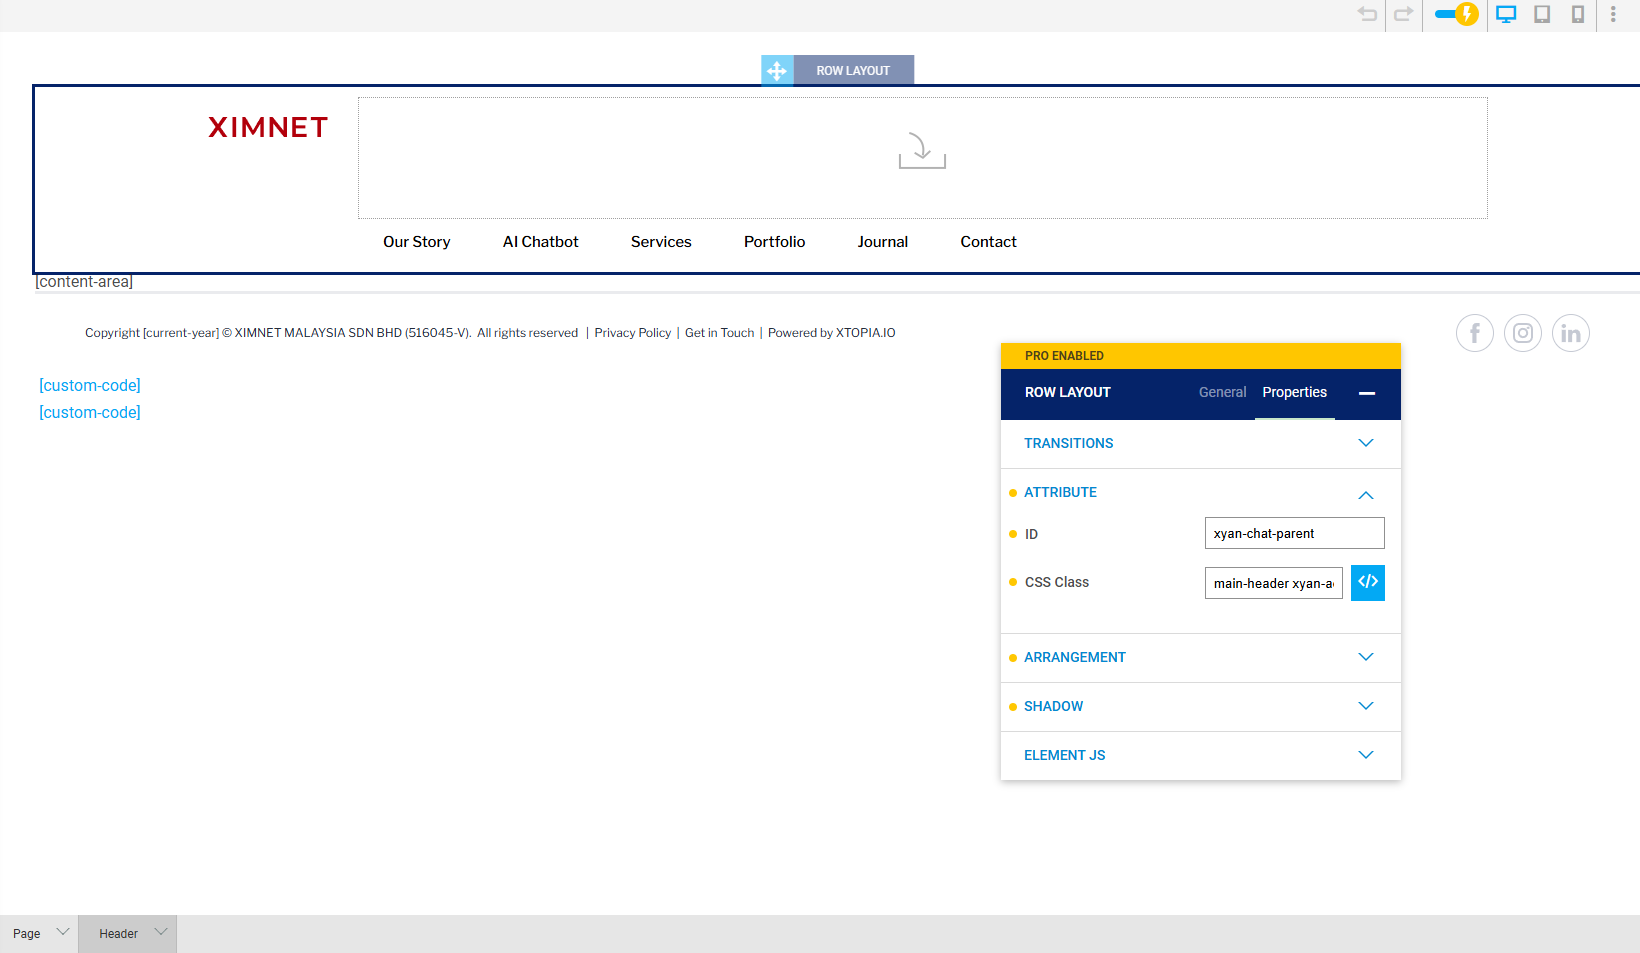Click the Row Layout move handle icon

777,71
